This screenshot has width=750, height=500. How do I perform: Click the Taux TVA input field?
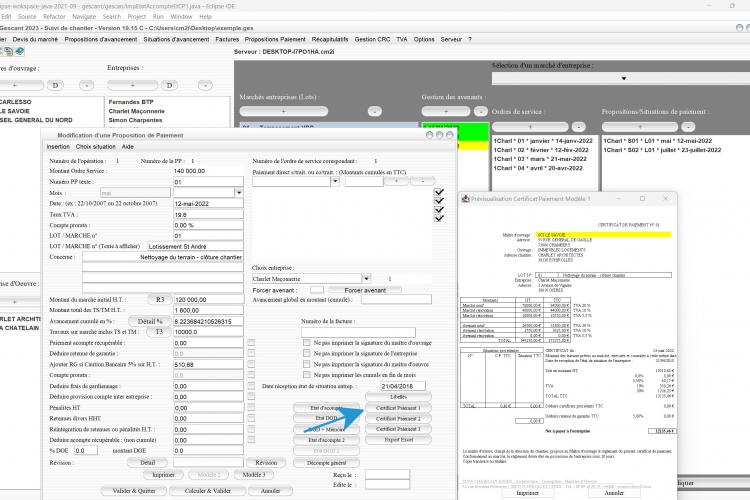(208, 214)
